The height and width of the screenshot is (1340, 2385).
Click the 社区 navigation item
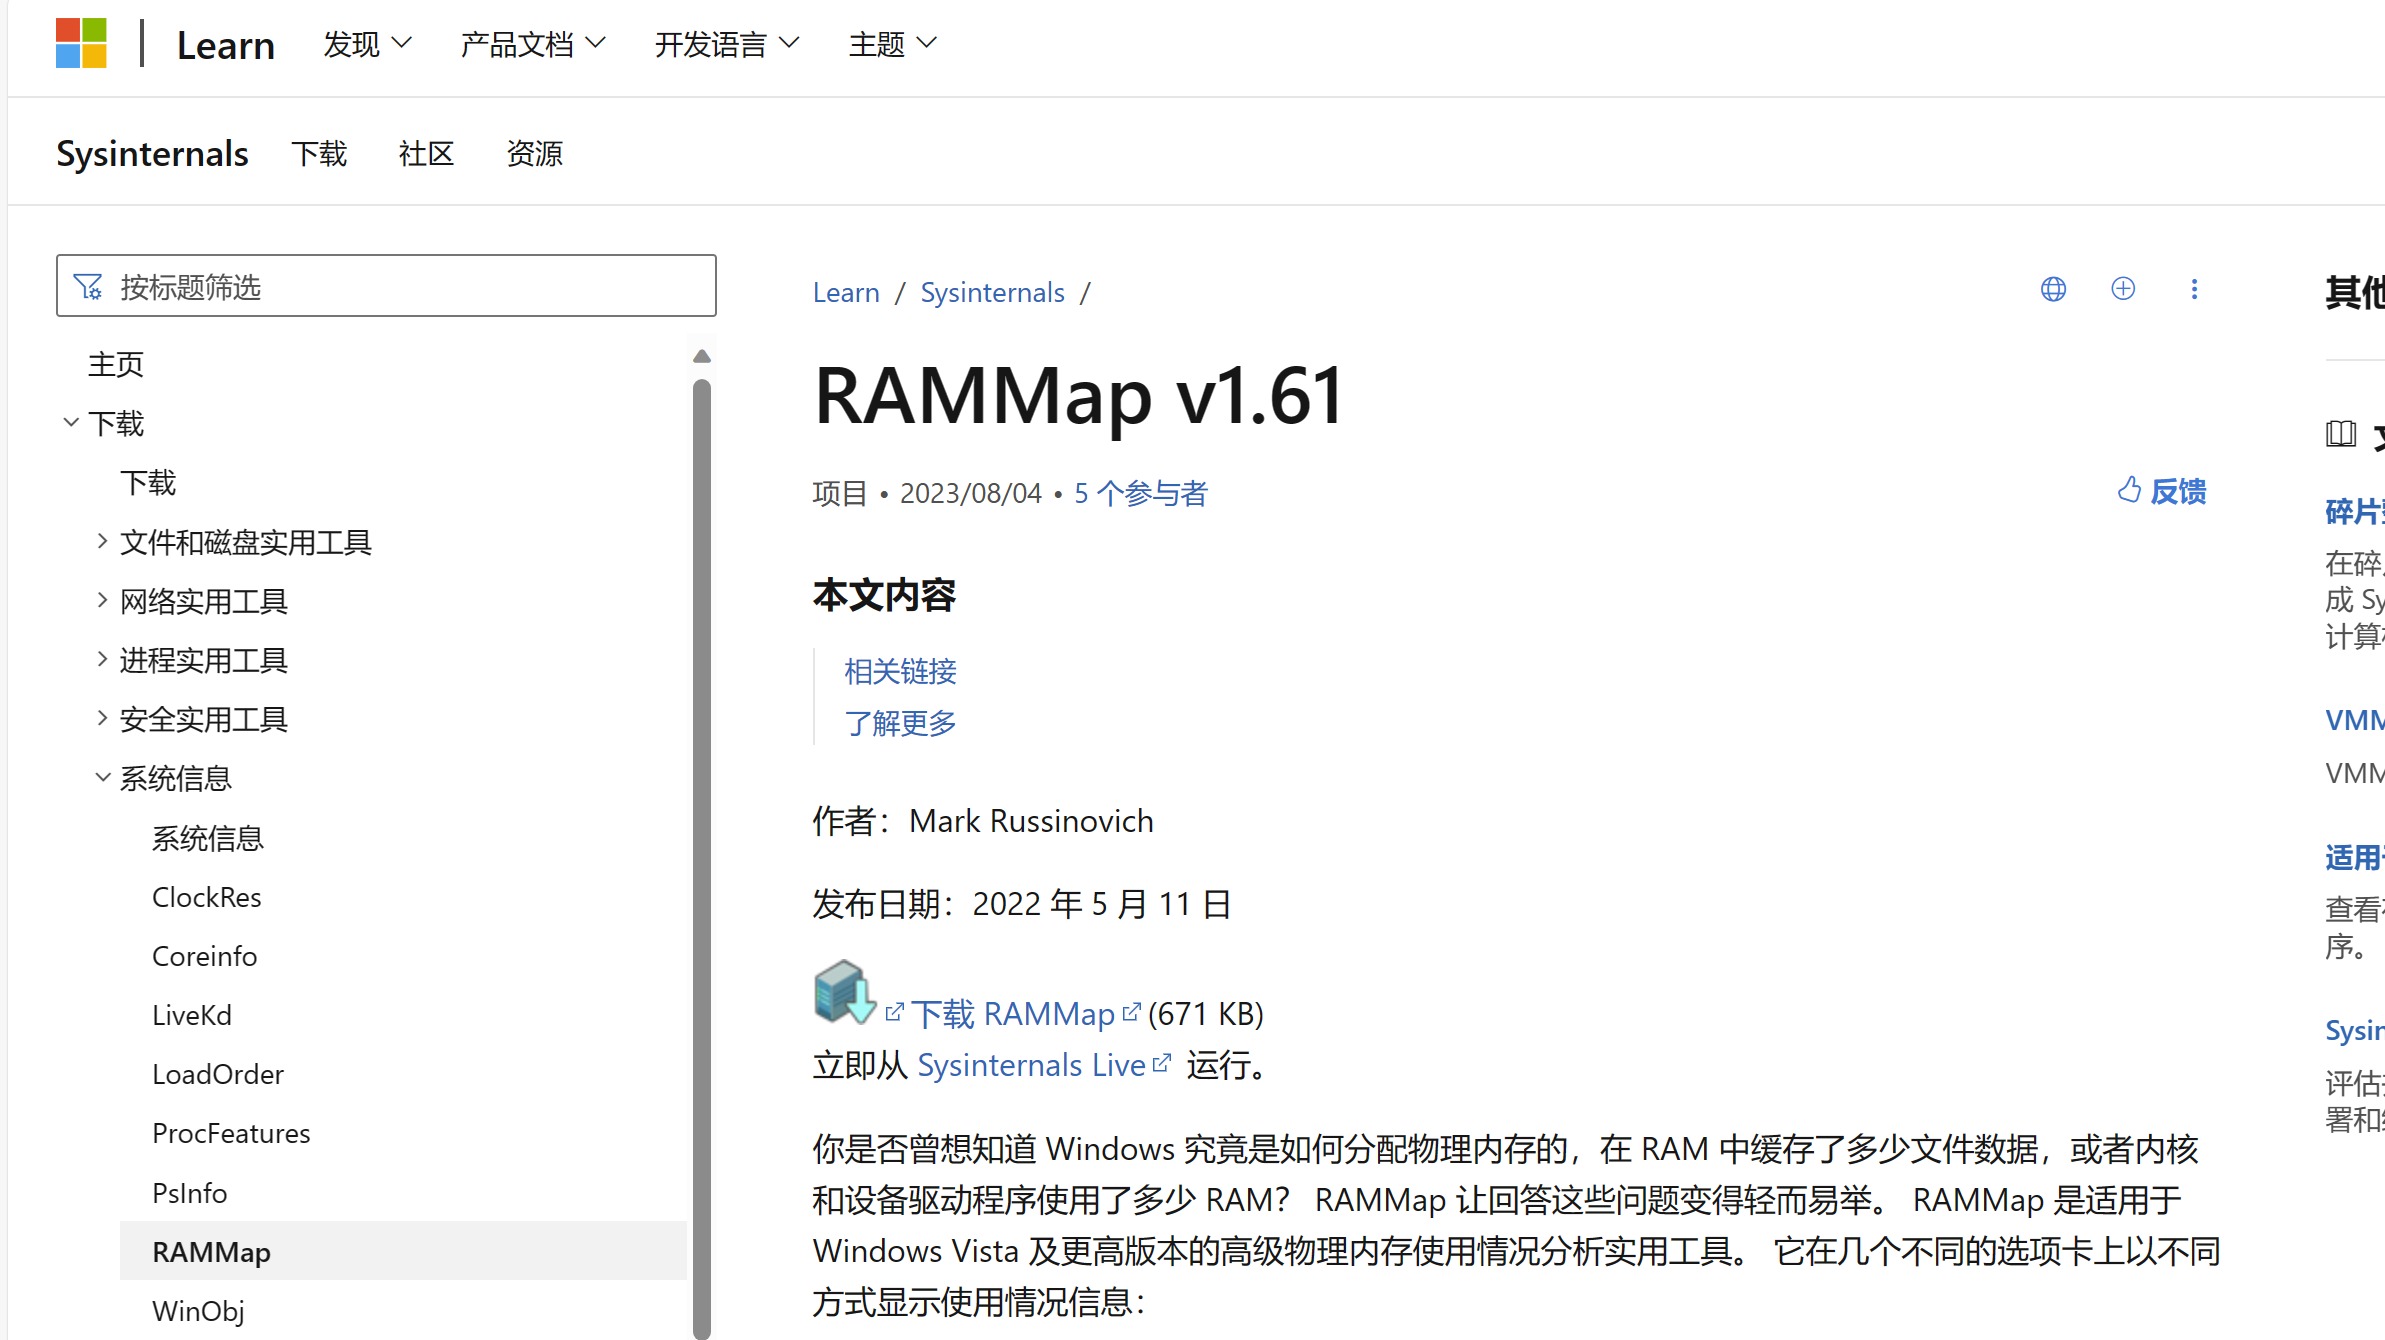426,153
